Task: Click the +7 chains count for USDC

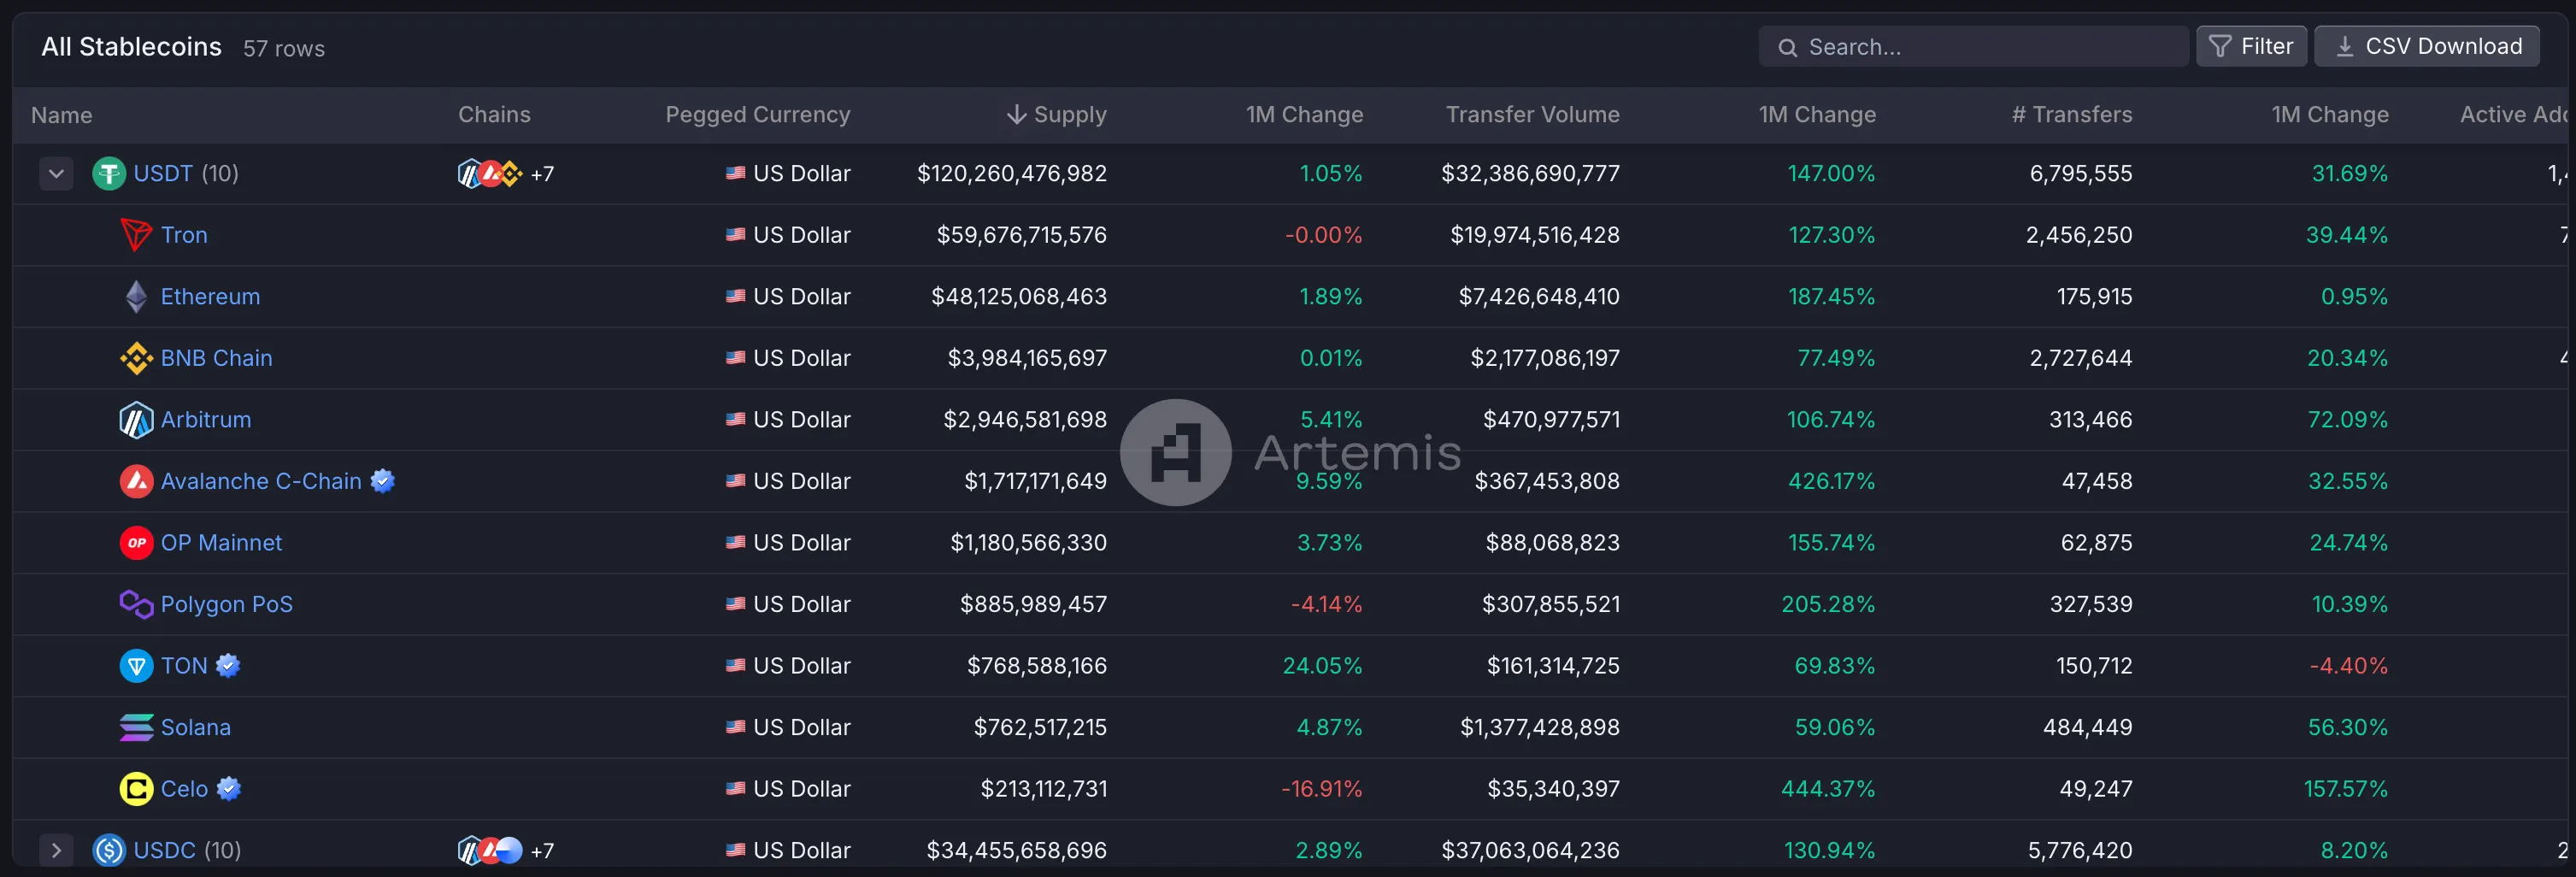Action: pos(542,851)
